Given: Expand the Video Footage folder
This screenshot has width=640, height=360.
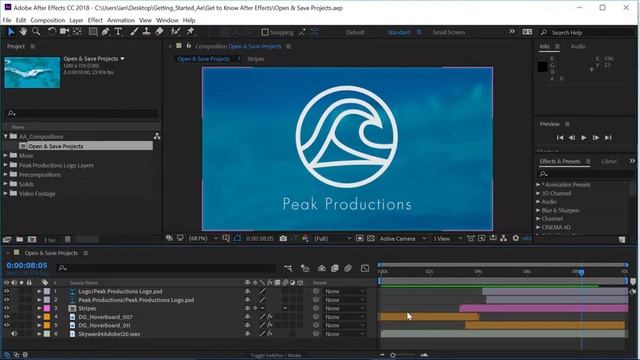Looking at the screenshot, I should click(6, 193).
